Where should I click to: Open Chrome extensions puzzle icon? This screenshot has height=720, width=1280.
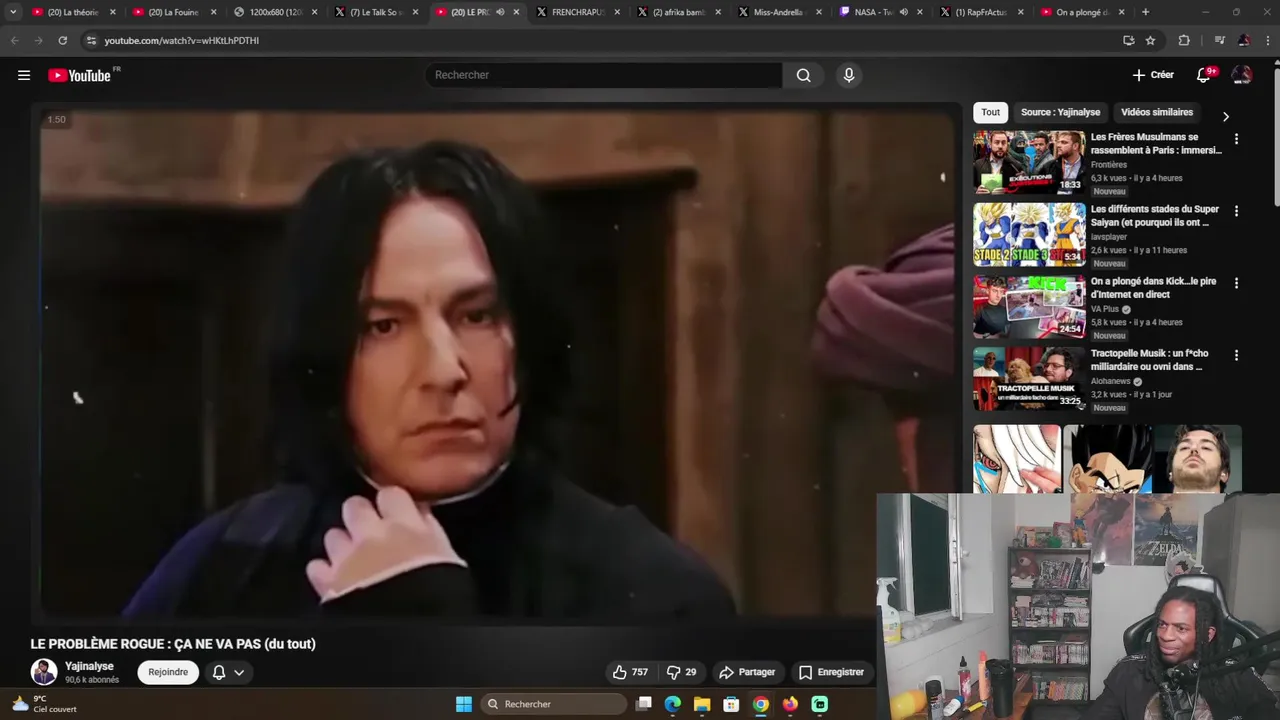(x=1184, y=40)
